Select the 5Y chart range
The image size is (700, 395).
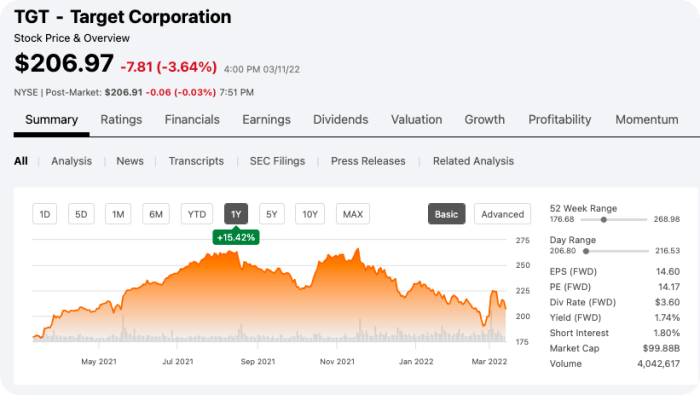(x=272, y=214)
